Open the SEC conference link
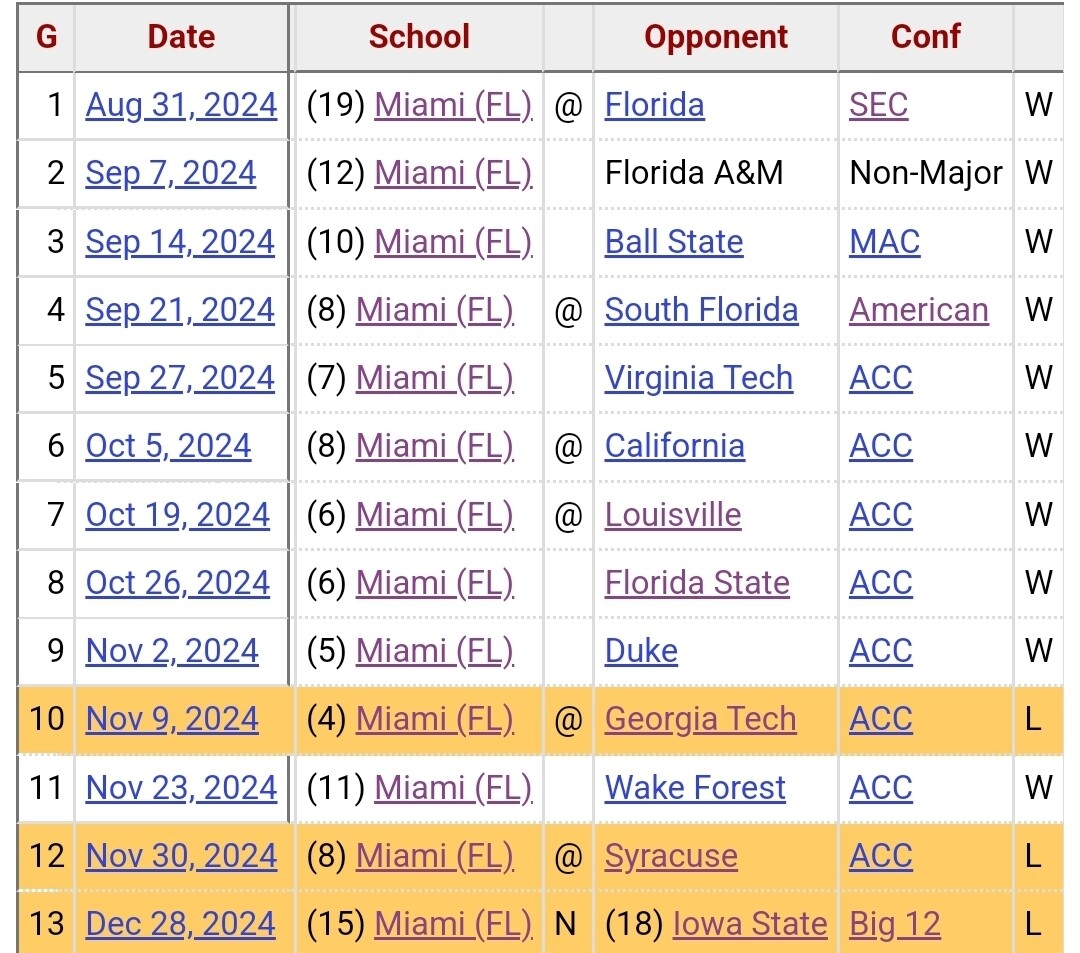 pos(878,105)
